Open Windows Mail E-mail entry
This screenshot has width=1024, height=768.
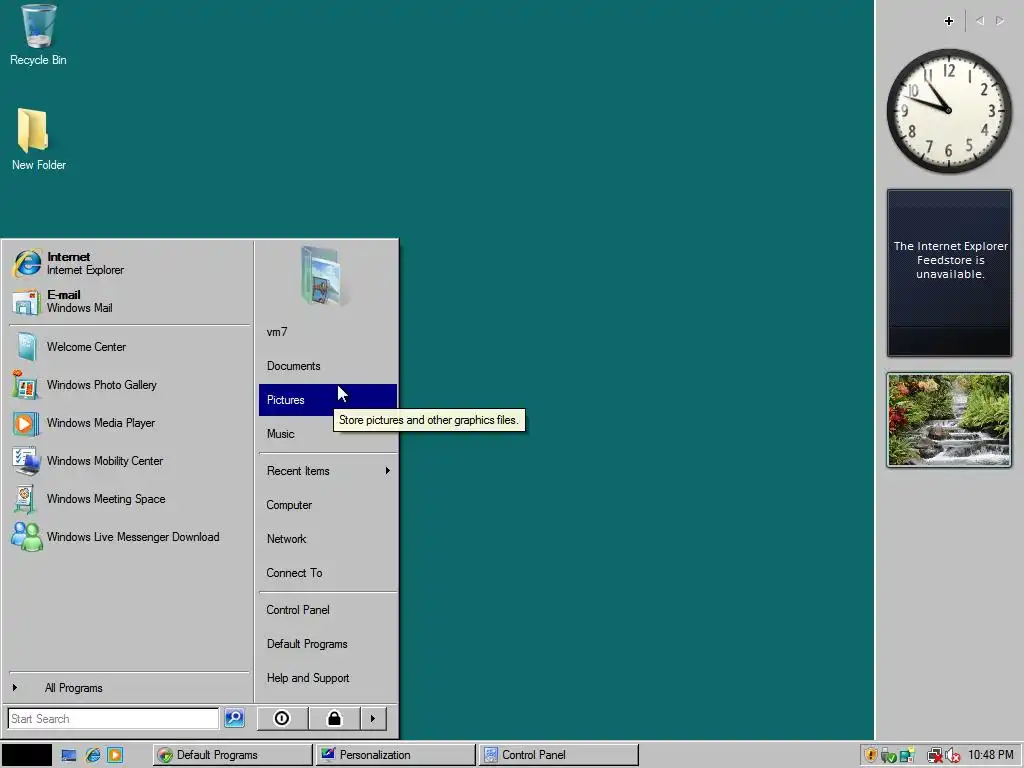(128, 302)
